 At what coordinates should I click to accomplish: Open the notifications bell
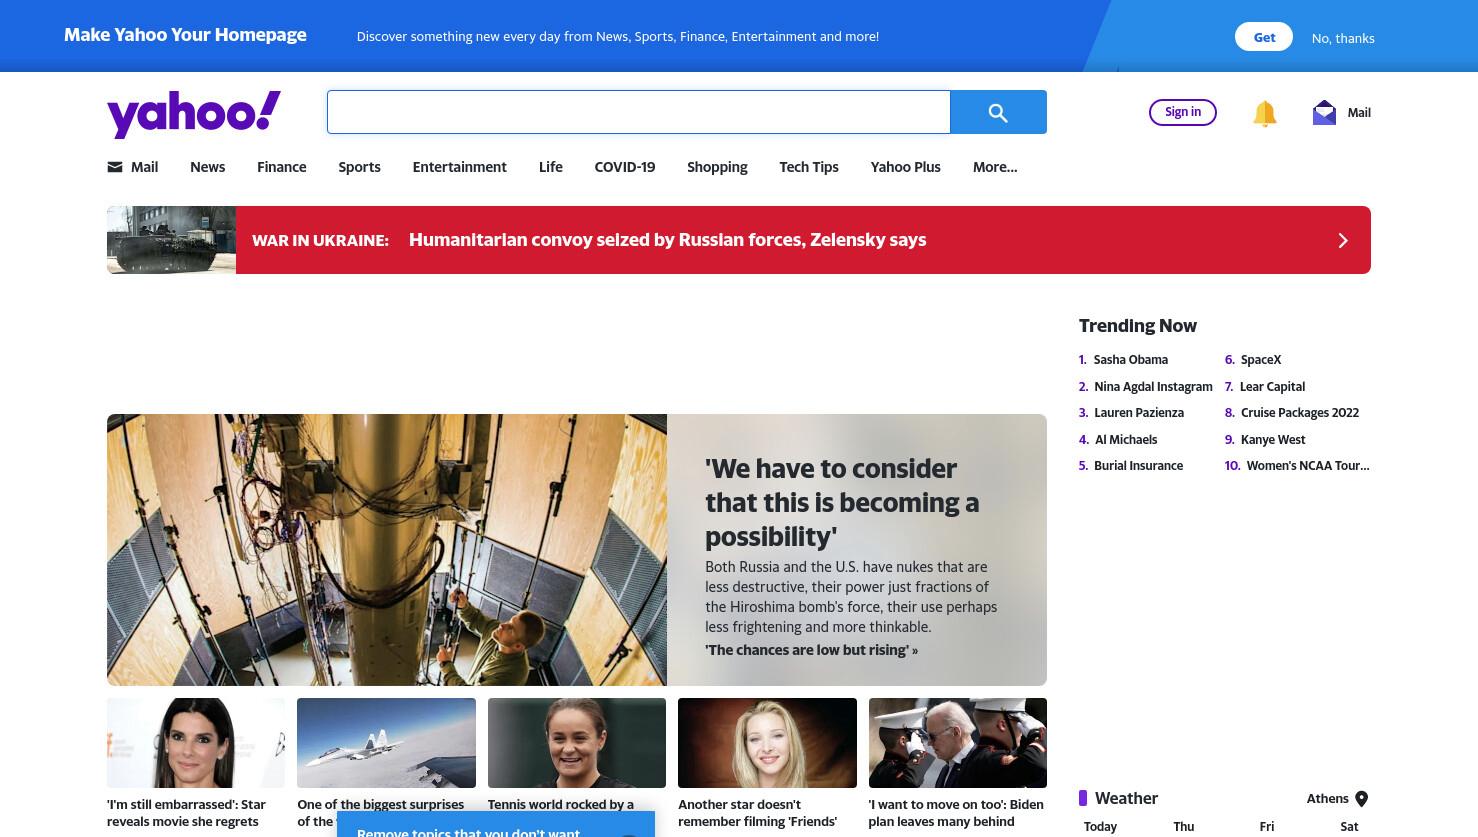[x=1264, y=113]
